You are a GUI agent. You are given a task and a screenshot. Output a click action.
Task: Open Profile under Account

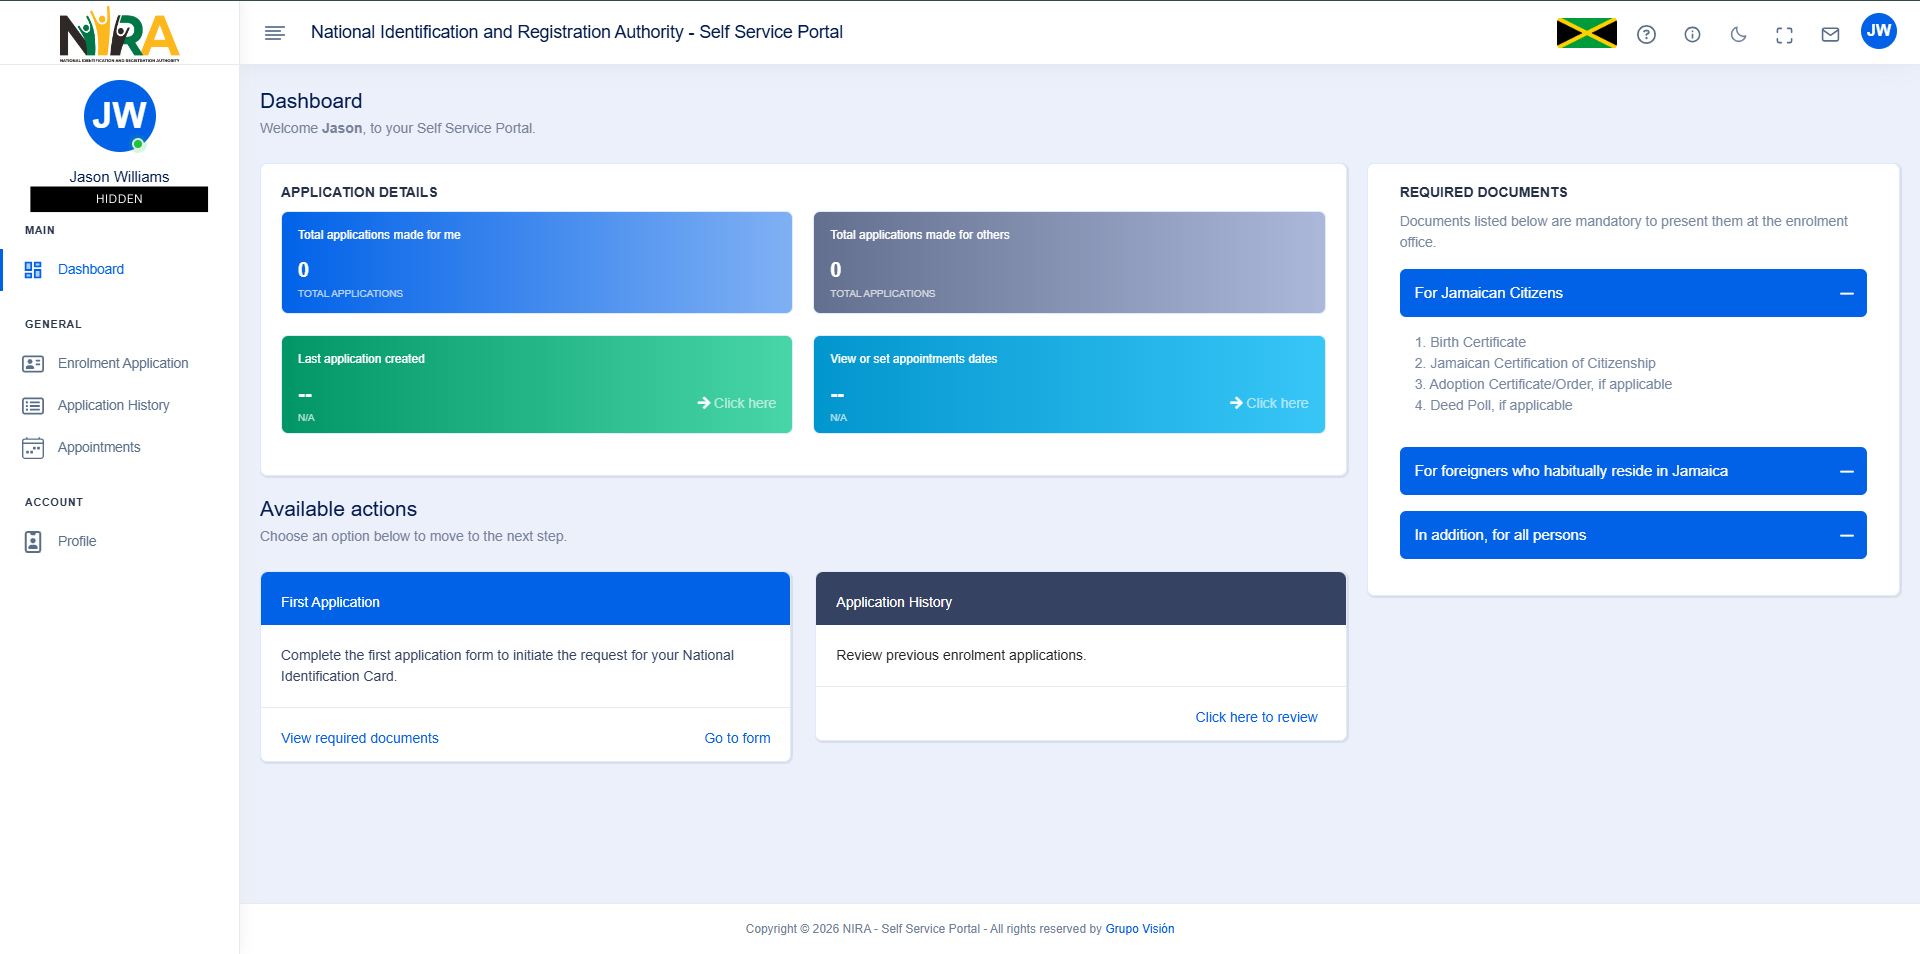coord(77,541)
